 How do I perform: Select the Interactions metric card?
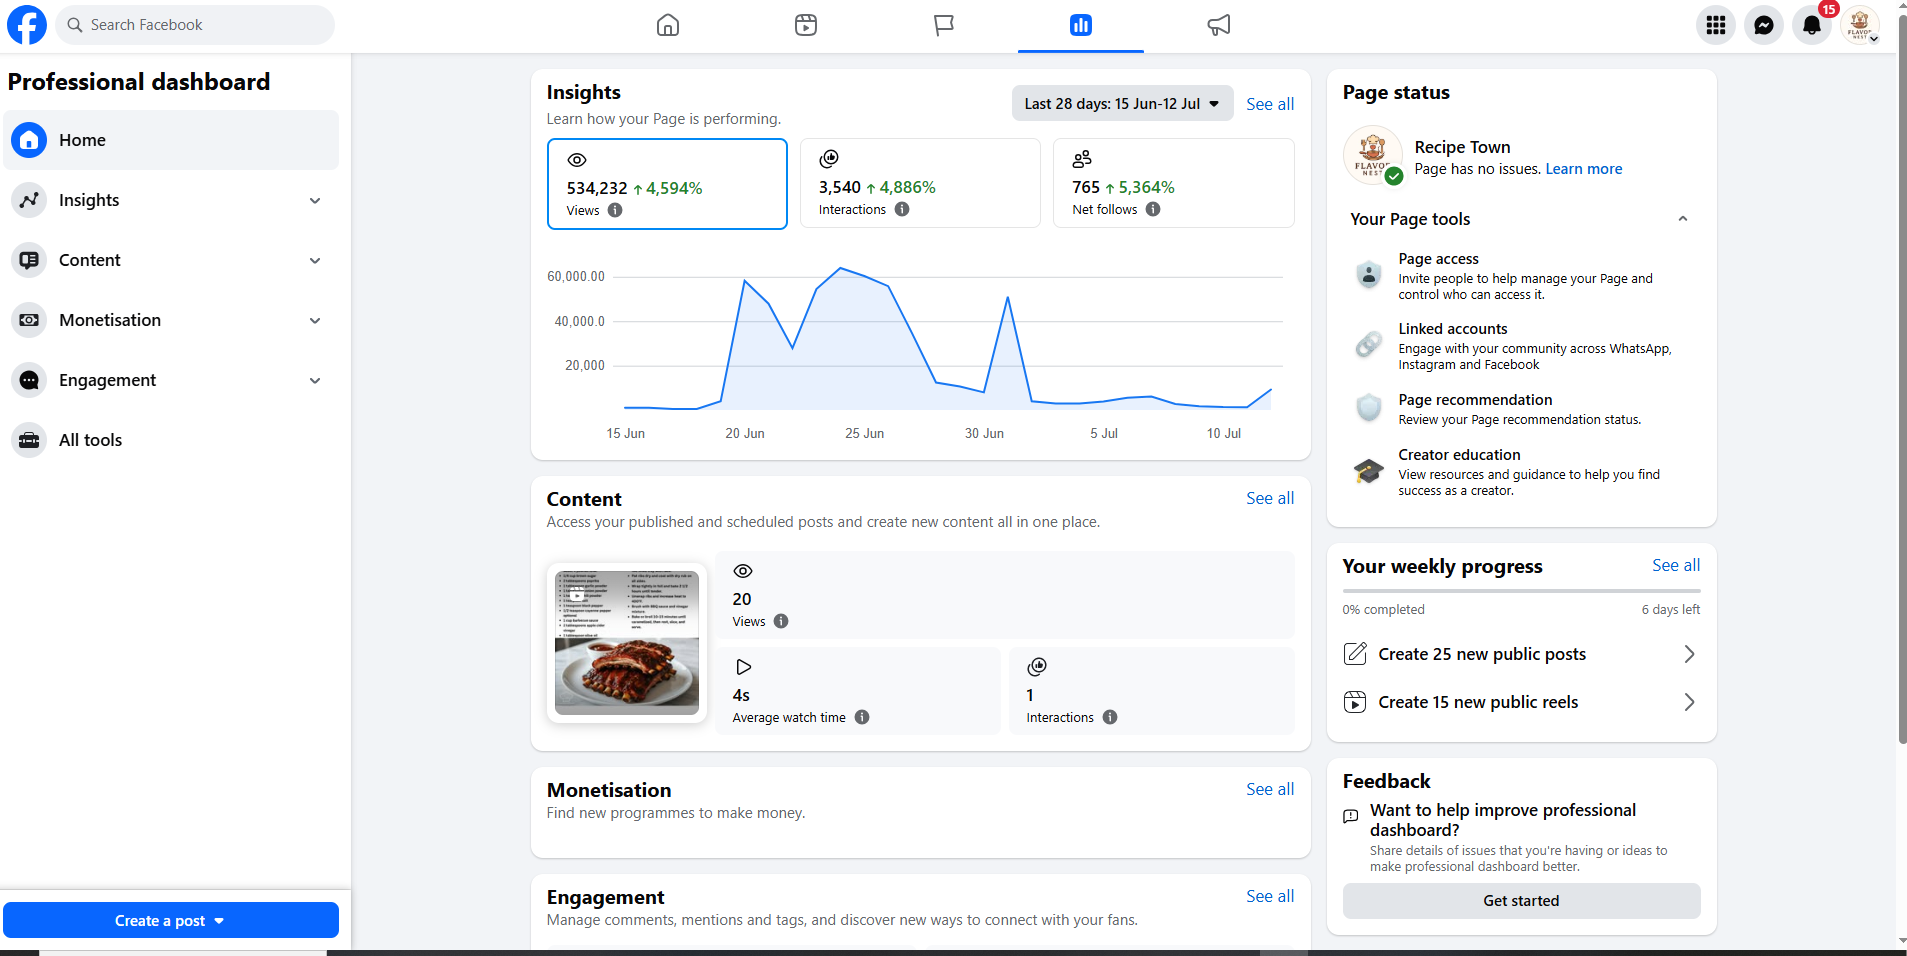coord(920,183)
